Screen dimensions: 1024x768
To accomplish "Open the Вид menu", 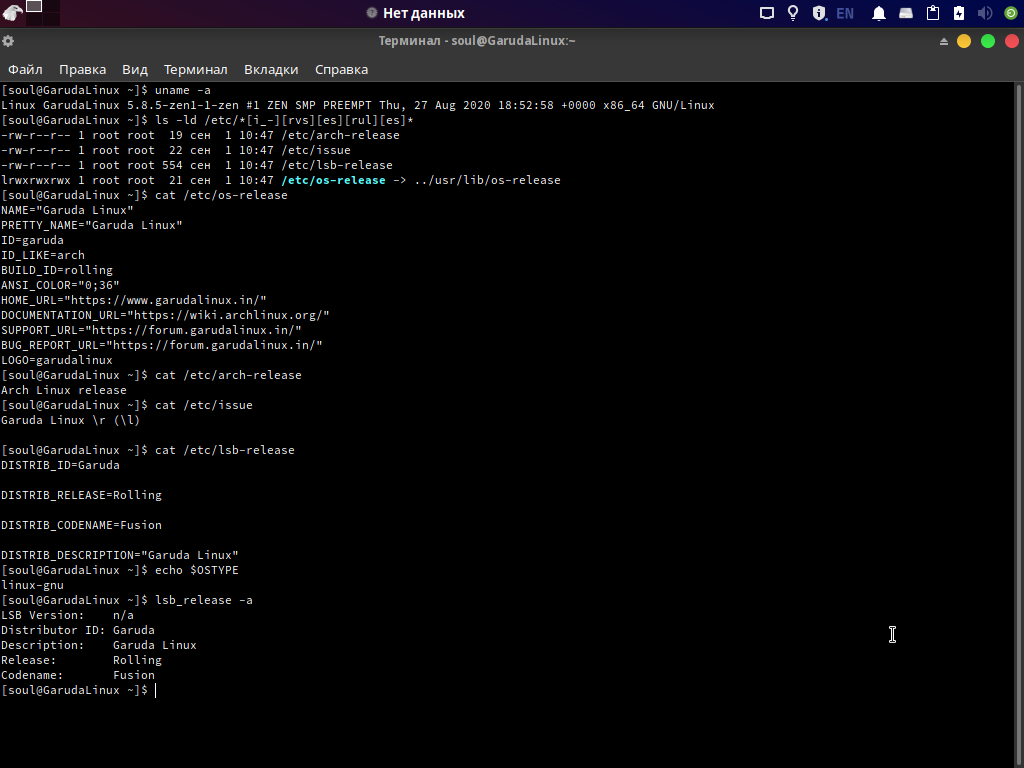I will (135, 69).
